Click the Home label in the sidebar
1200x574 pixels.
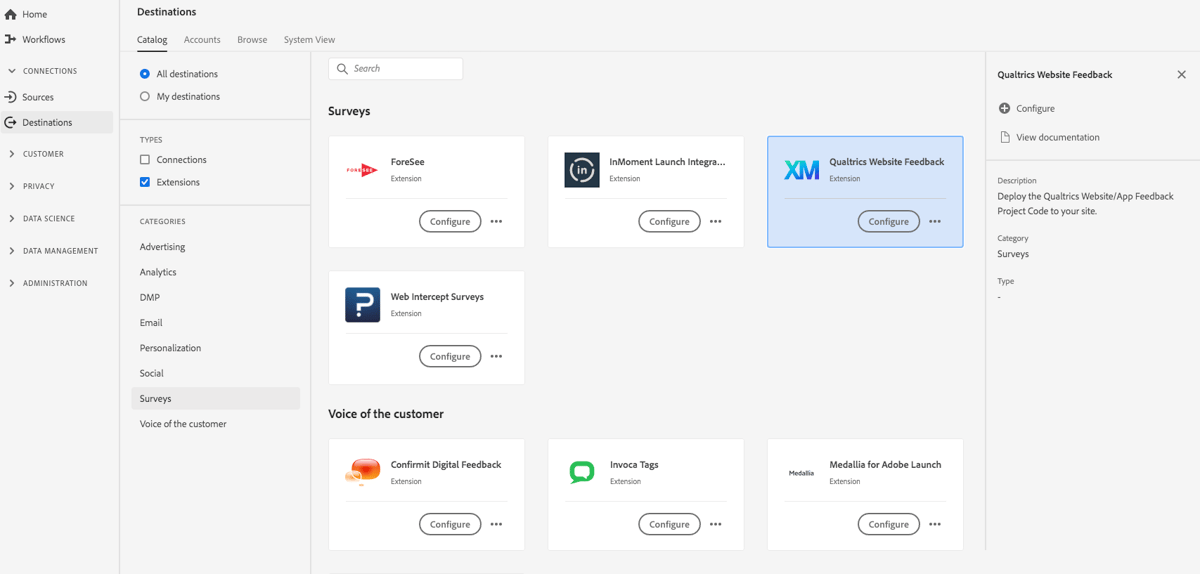point(35,14)
